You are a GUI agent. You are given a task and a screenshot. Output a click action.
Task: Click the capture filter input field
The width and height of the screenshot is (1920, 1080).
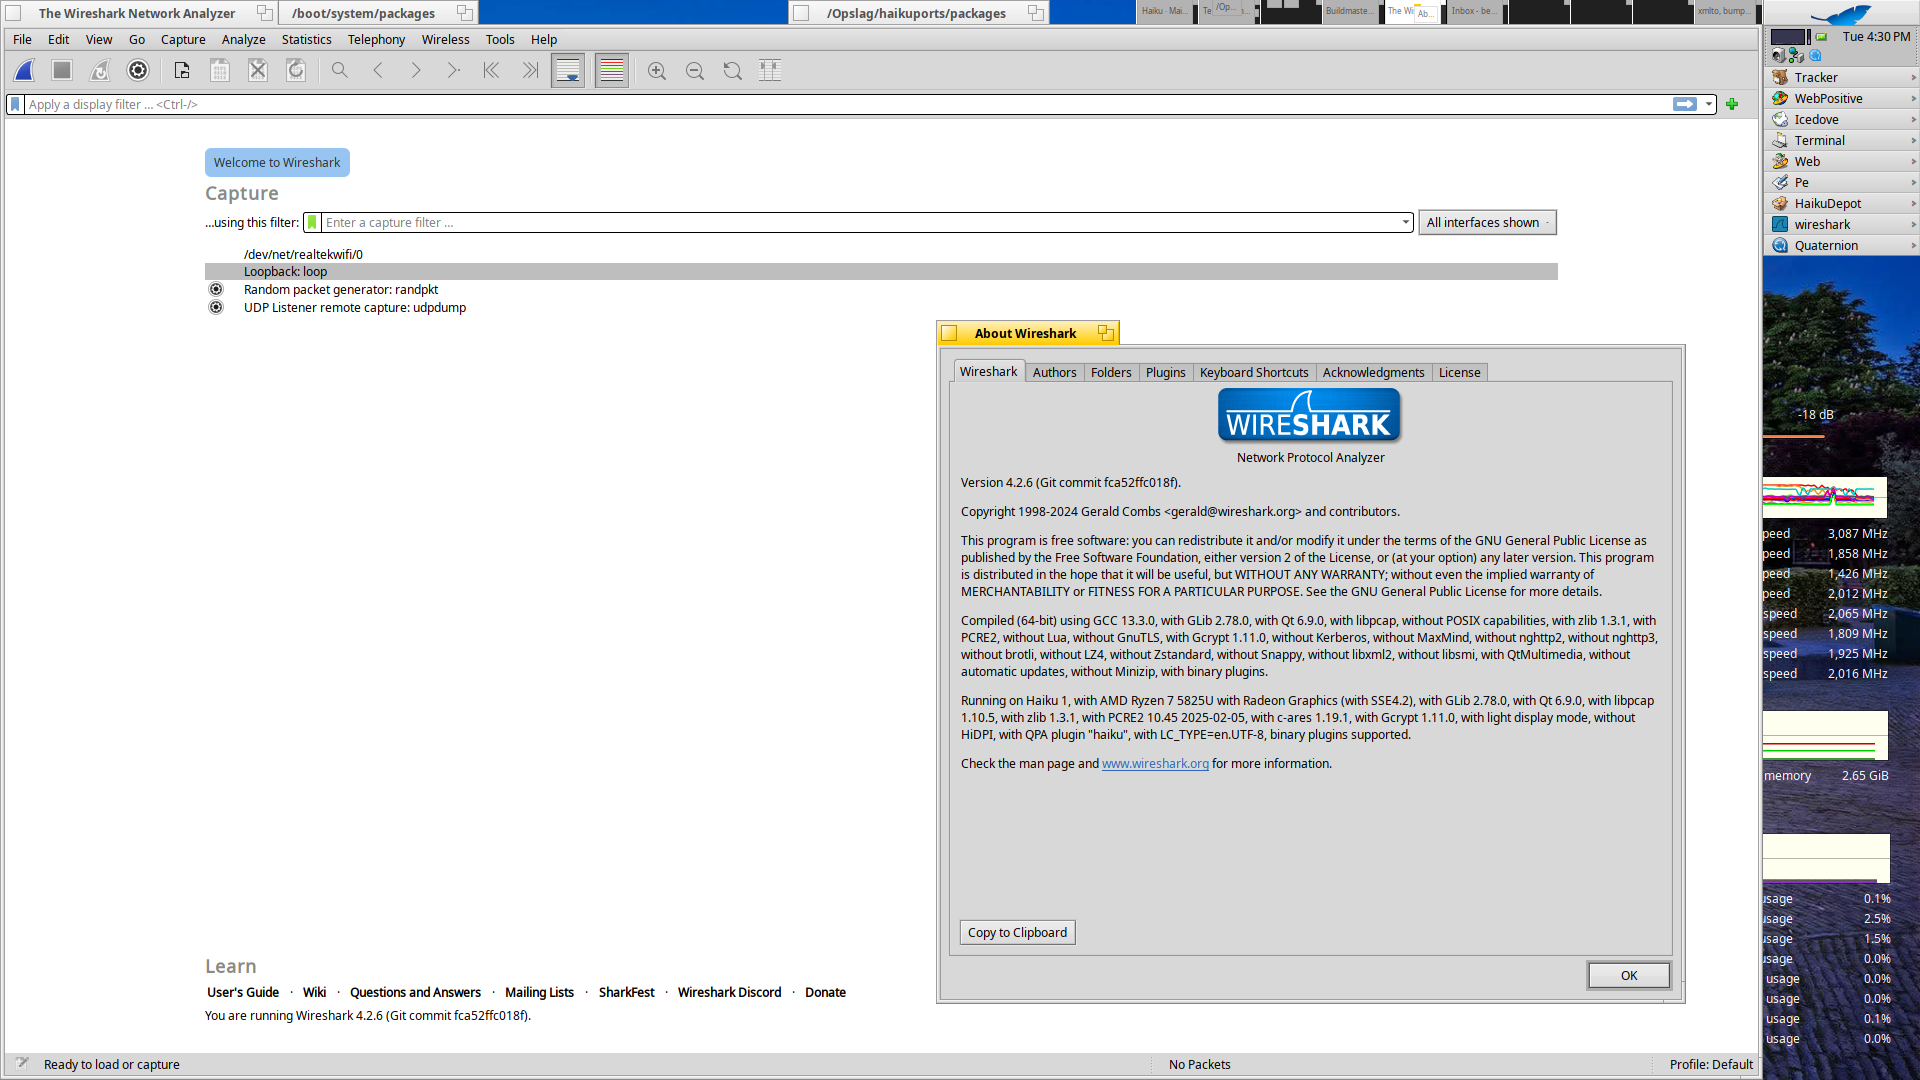click(x=860, y=222)
